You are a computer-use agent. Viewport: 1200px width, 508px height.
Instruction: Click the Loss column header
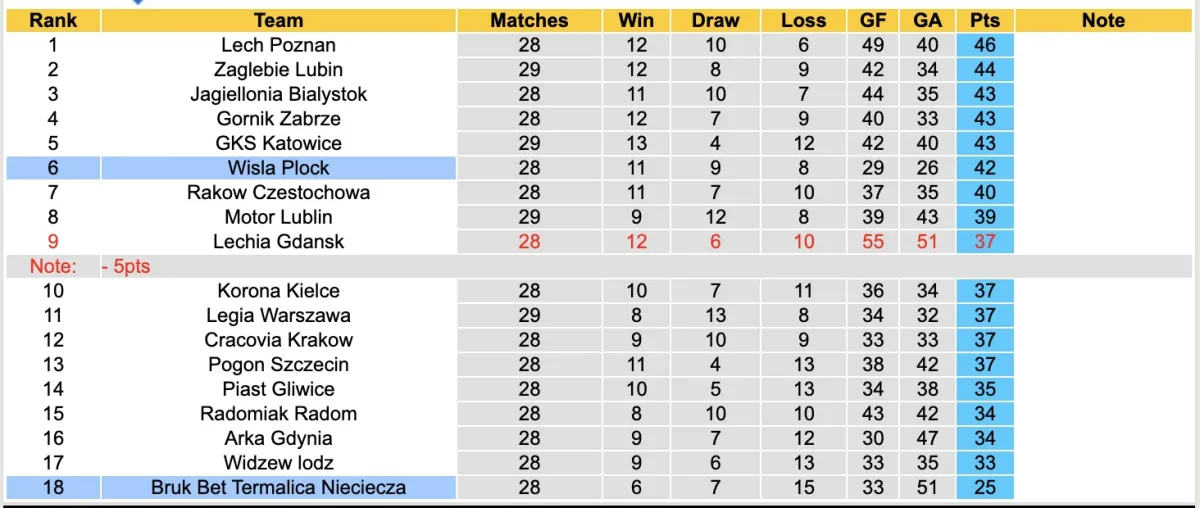point(803,20)
